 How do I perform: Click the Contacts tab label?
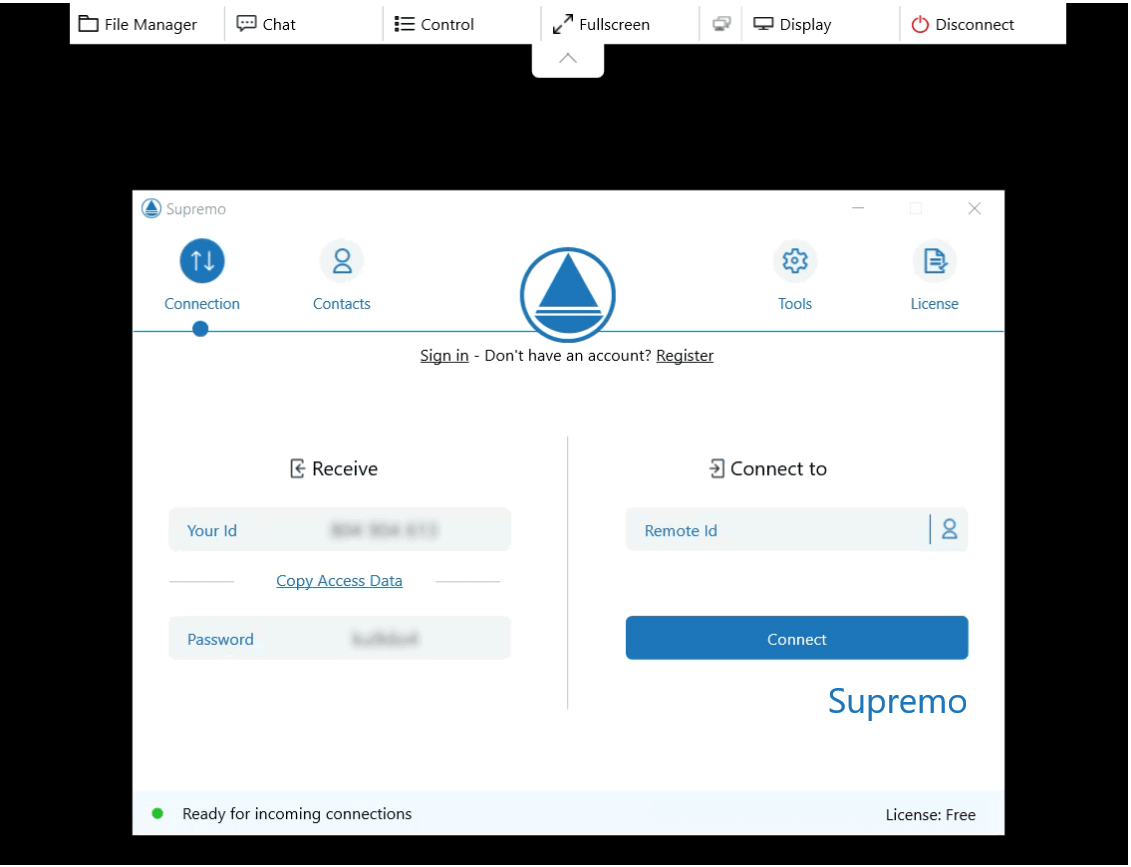point(342,304)
